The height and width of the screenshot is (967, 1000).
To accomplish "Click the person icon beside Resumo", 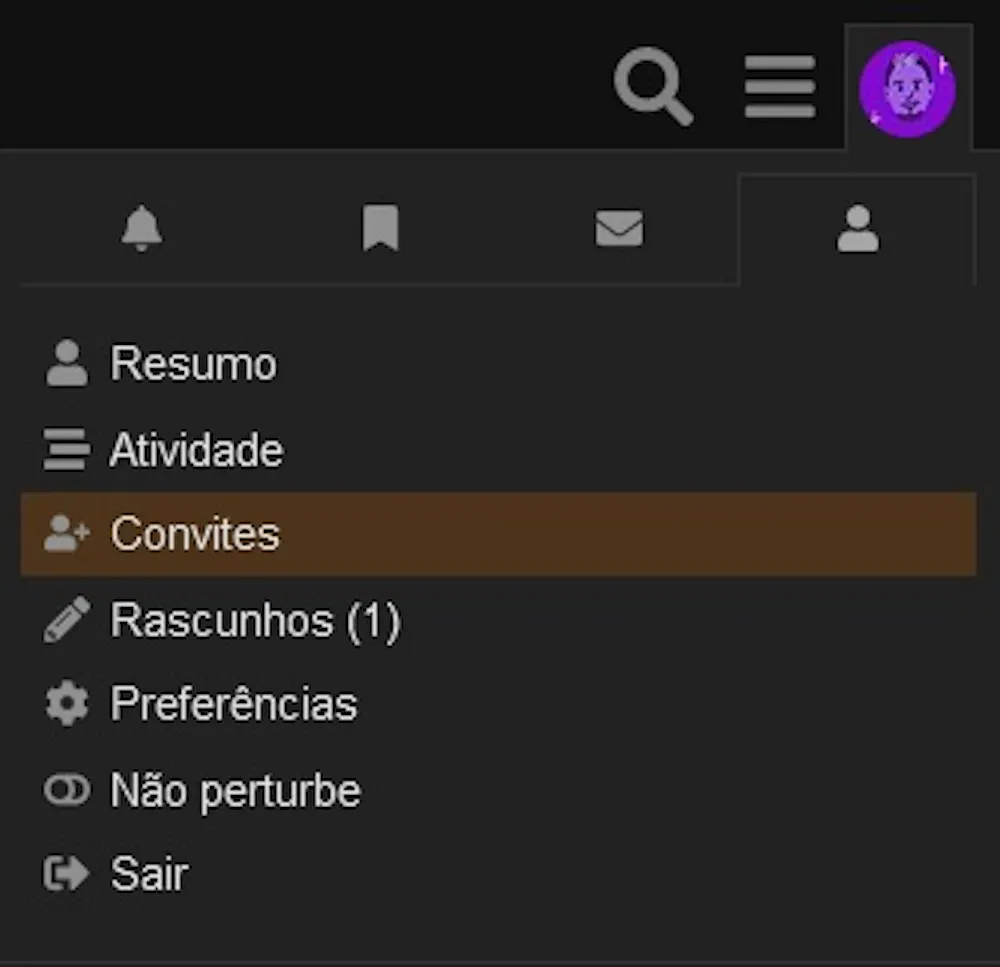I will pyautogui.click(x=67, y=363).
